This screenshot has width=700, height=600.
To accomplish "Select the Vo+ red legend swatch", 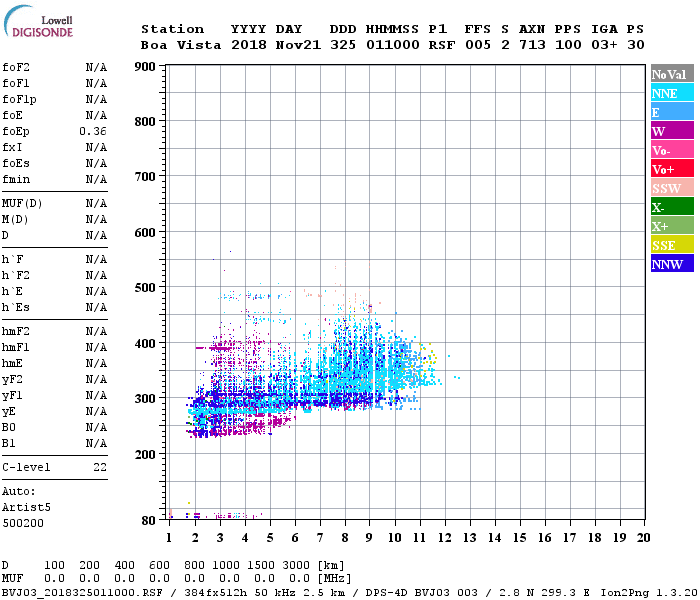I will point(672,169).
